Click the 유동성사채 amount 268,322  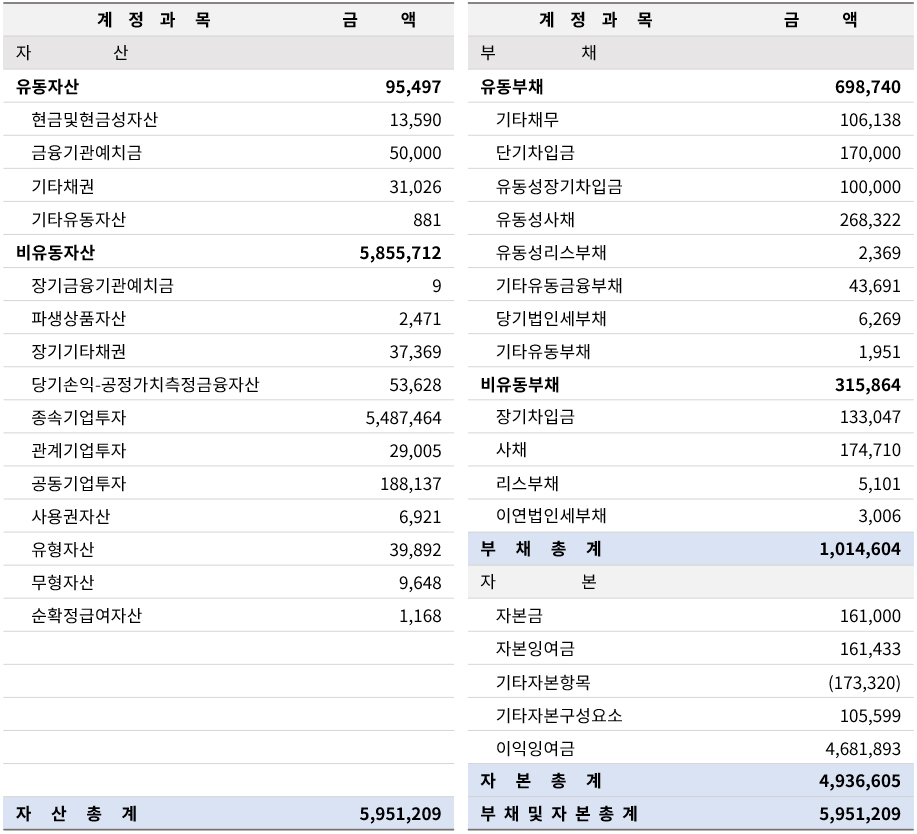[870, 219]
